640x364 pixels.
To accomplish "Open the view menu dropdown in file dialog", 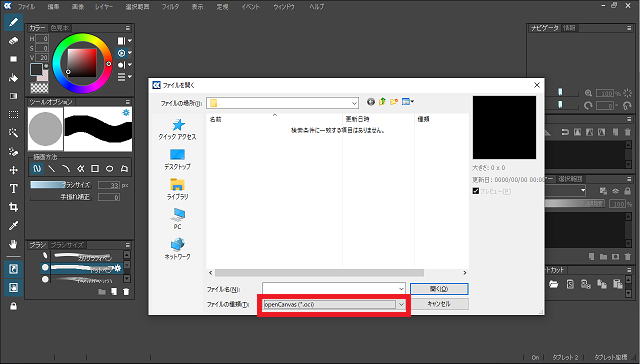I will click(x=408, y=102).
